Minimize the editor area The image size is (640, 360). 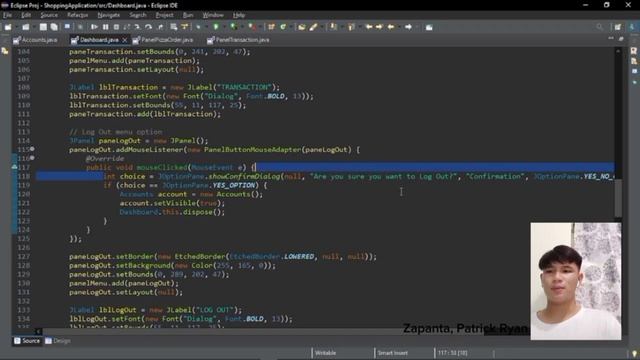pos(611,38)
